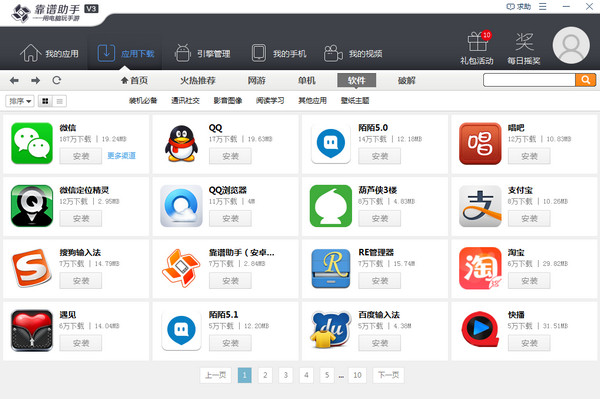Click the 靠谱助手 app icon in list

(x=181, y=268)
